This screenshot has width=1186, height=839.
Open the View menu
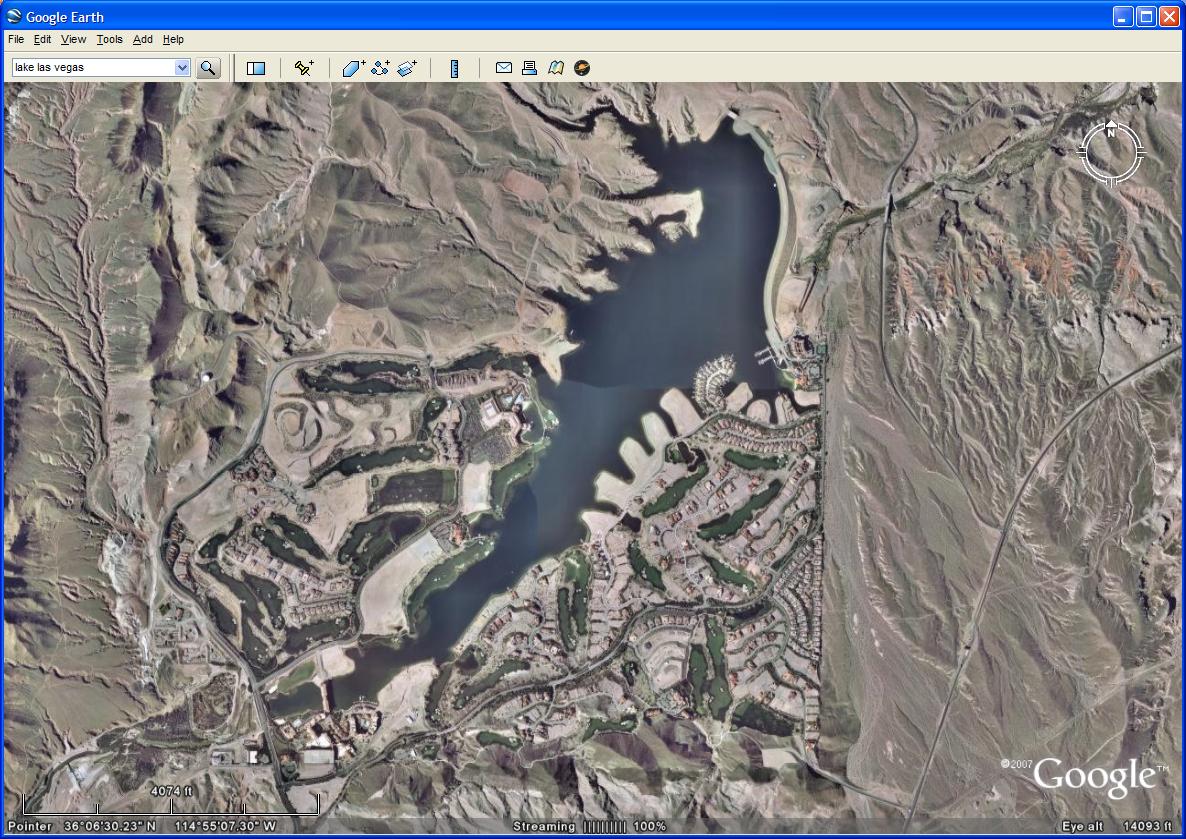click(x=73, y=40)
